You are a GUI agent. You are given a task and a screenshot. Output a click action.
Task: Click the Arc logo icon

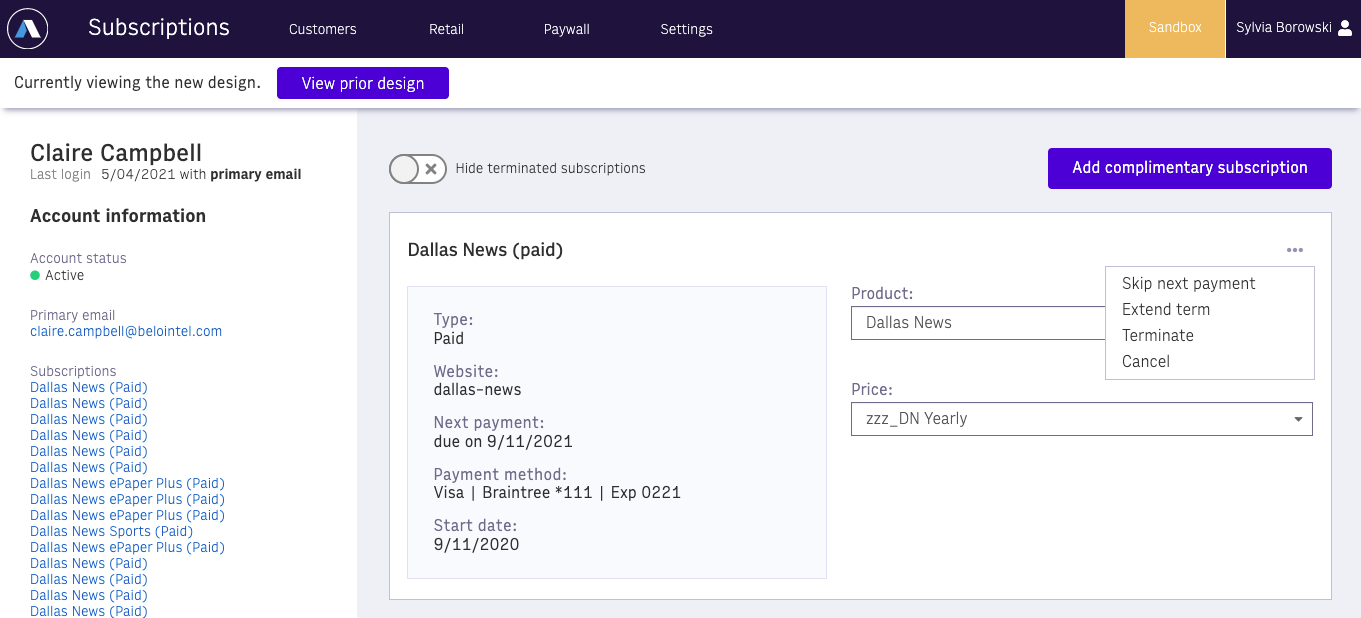pyautogui.click(x=28, y=29)
